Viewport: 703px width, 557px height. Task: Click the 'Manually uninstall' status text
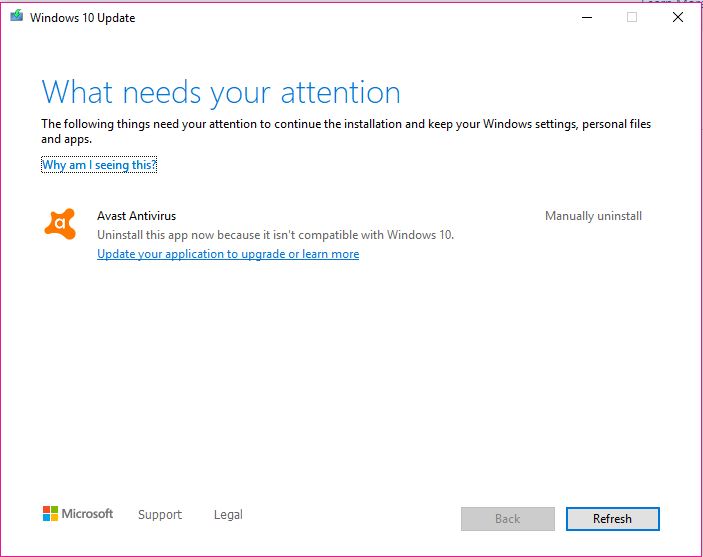coord(593,216)
